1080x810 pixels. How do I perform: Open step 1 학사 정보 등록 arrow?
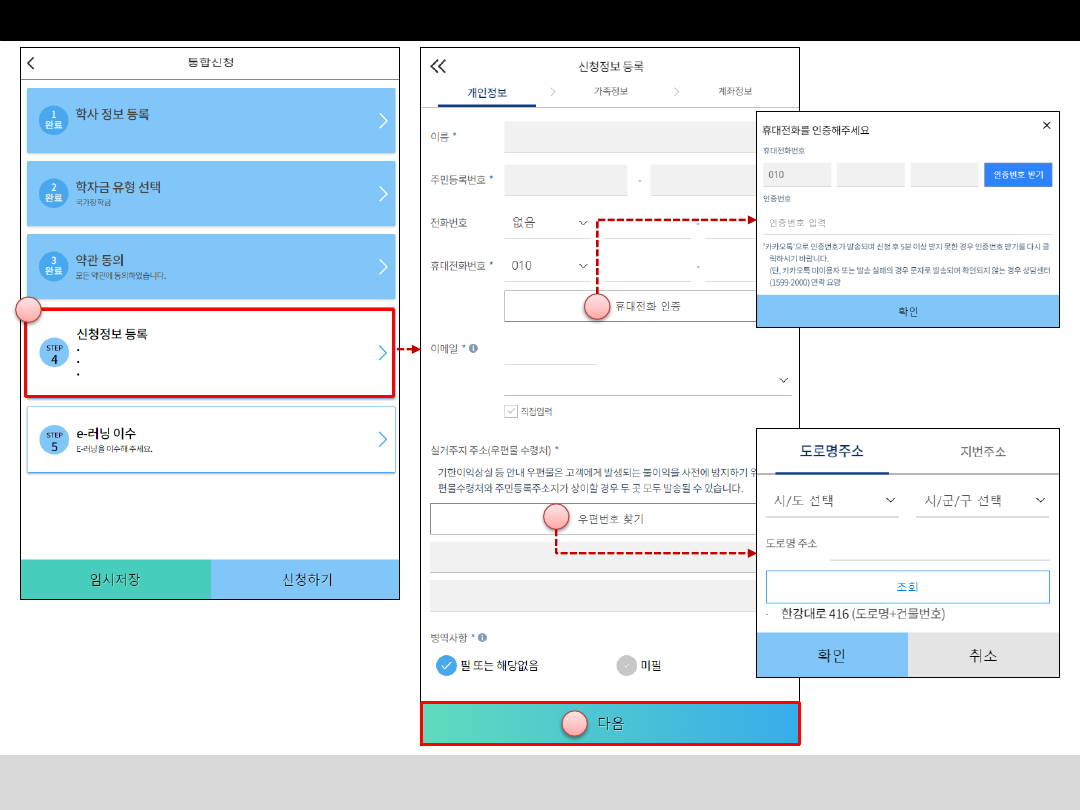pyautogui.click(x=383, y=121)
